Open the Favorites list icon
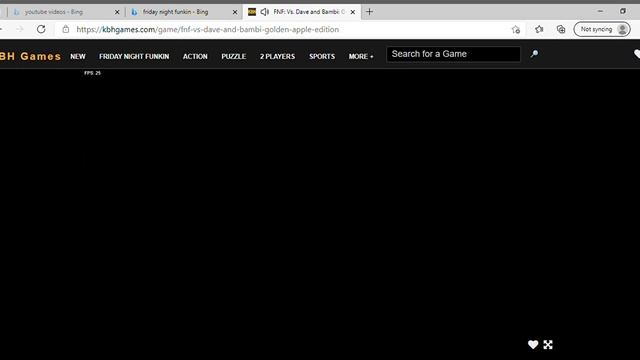Screen dimensions: 640x360 pos(539,29)
